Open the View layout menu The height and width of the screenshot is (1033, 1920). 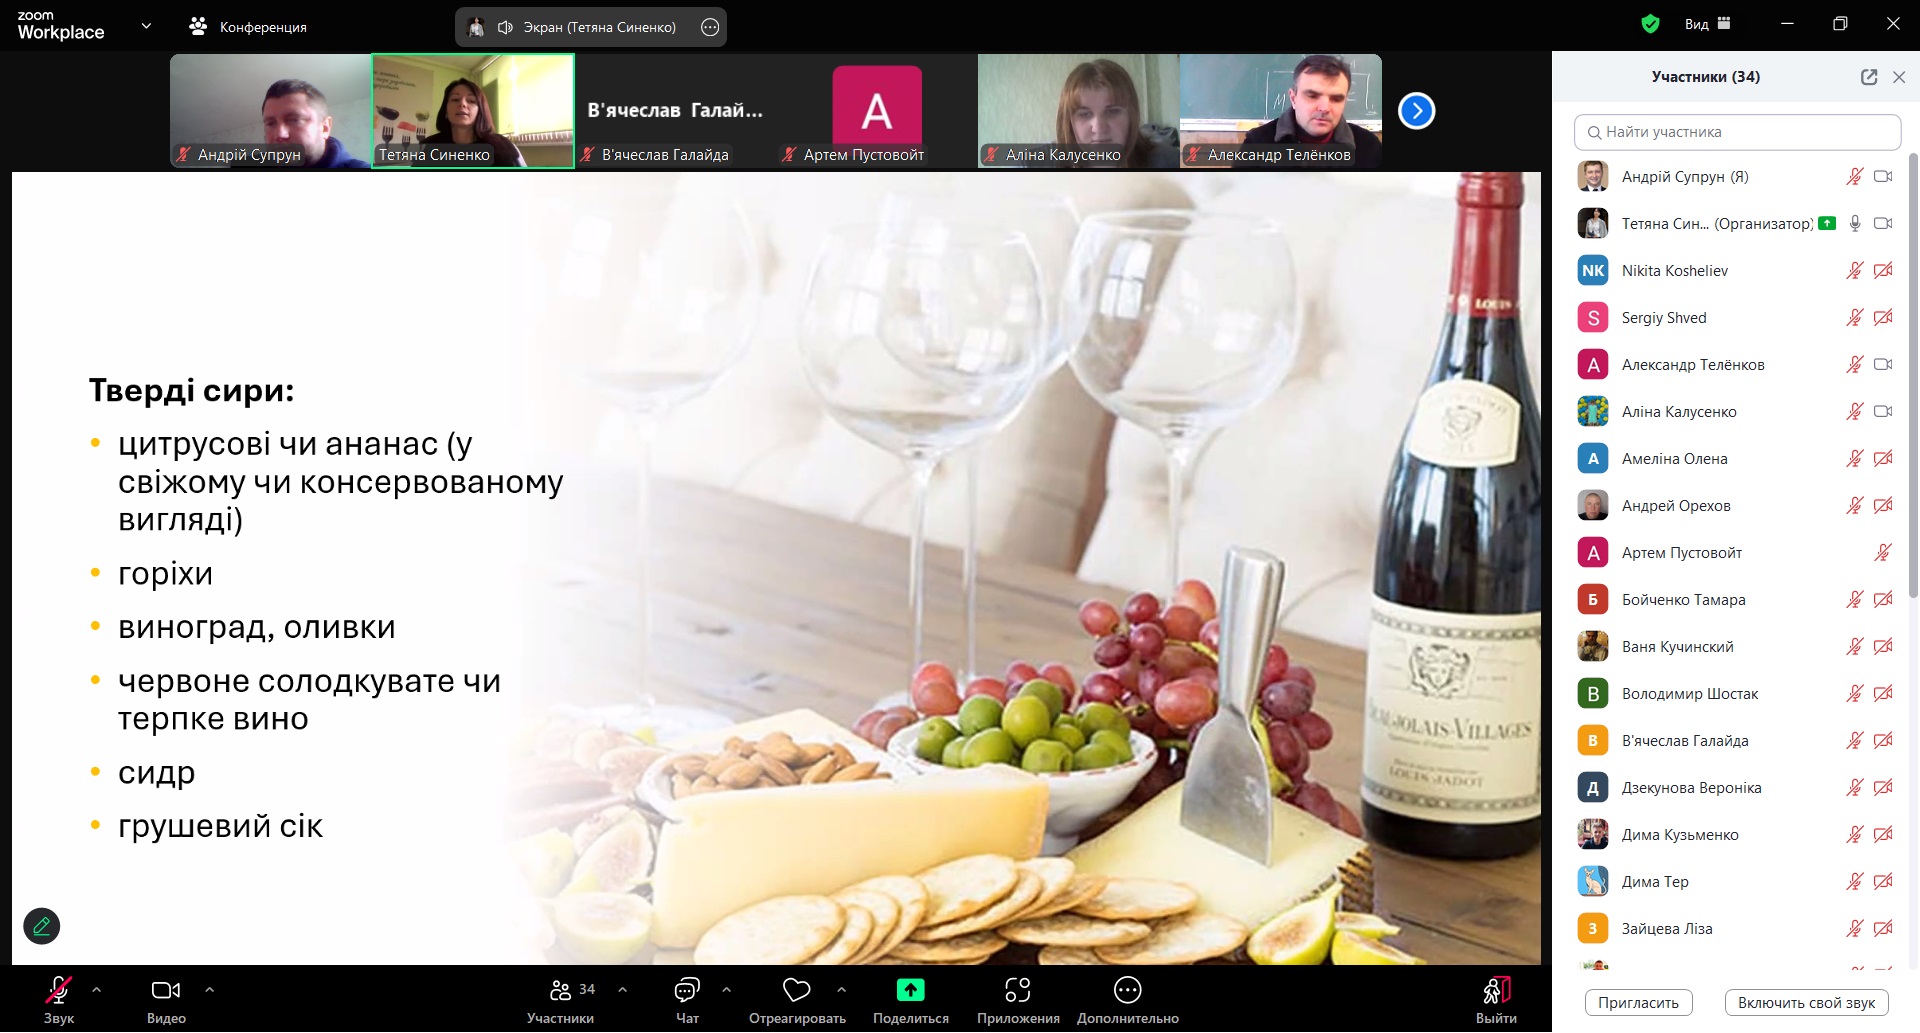1708,24
